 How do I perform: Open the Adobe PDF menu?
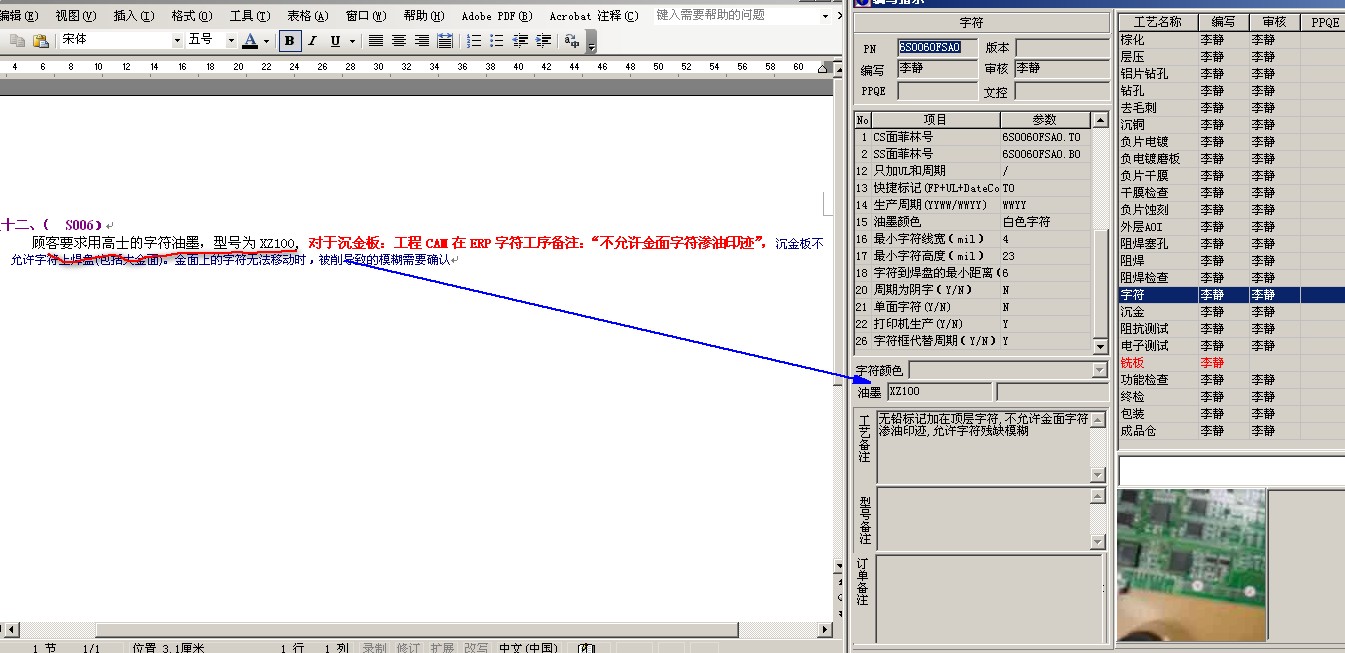pyautogui.click(x=496, y=16)
